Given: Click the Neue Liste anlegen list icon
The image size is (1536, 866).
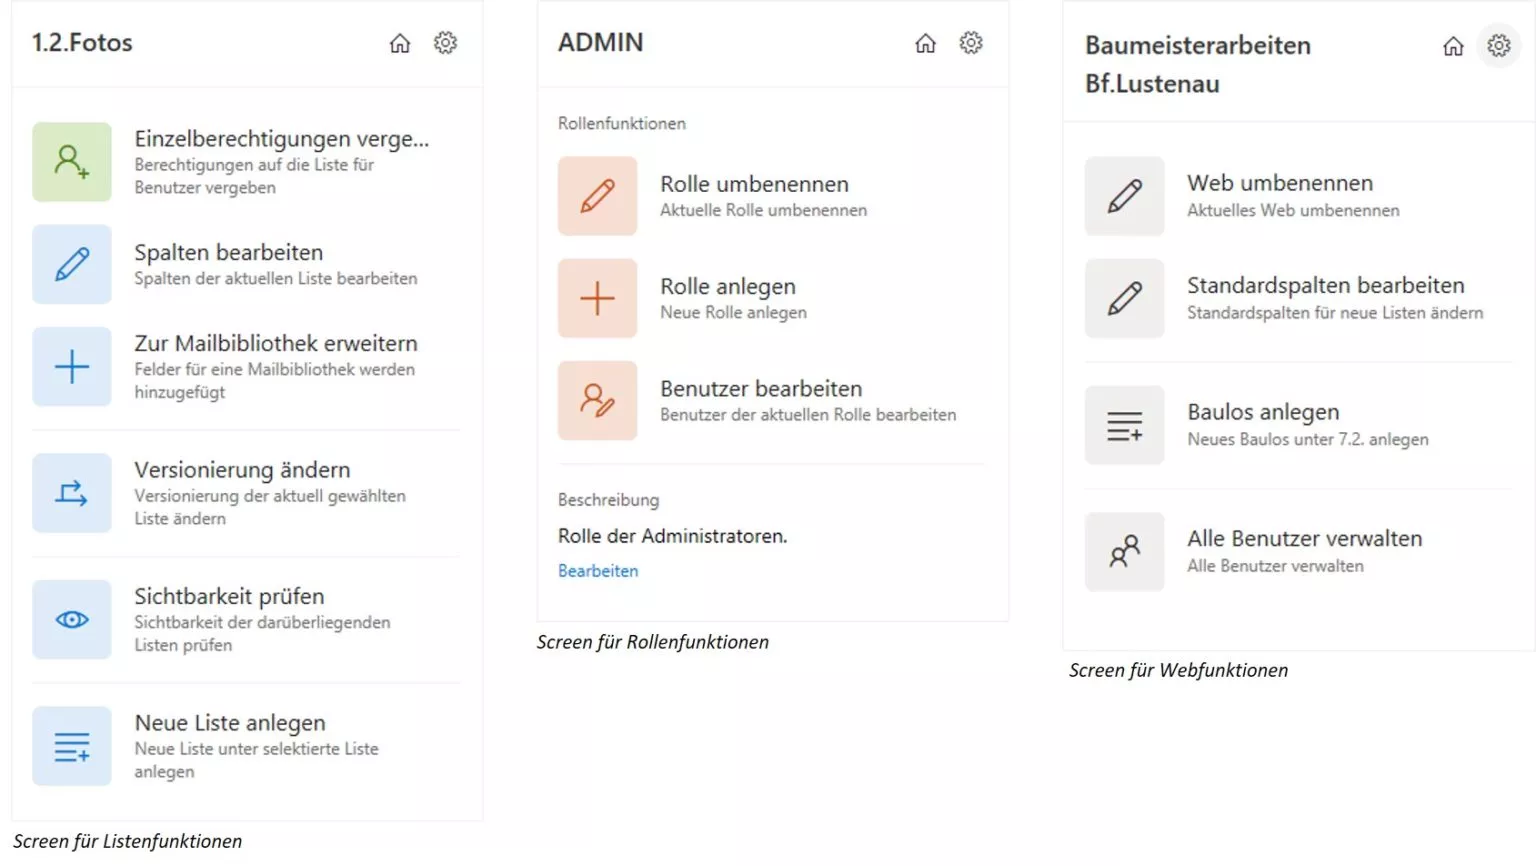Looking at the screenshot, I should coord(71,745).
